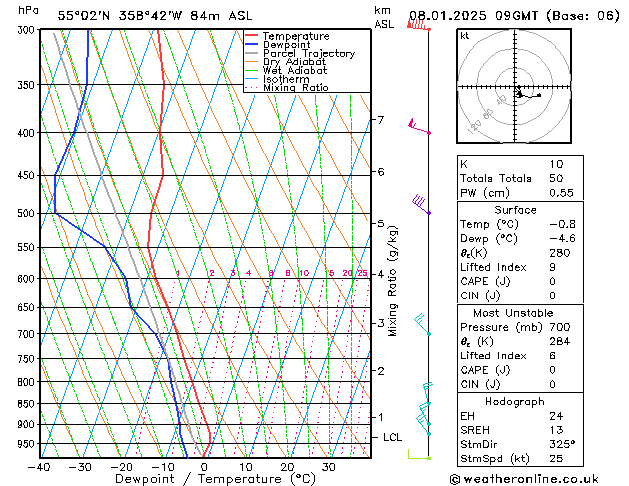
Task: Select the Parcel Trajectory legend label
Action: [308, 54]
